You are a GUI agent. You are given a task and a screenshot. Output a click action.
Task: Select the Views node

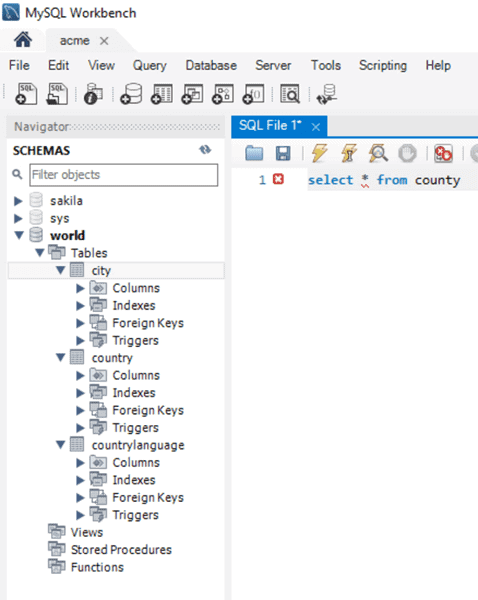tap(87, 532)
